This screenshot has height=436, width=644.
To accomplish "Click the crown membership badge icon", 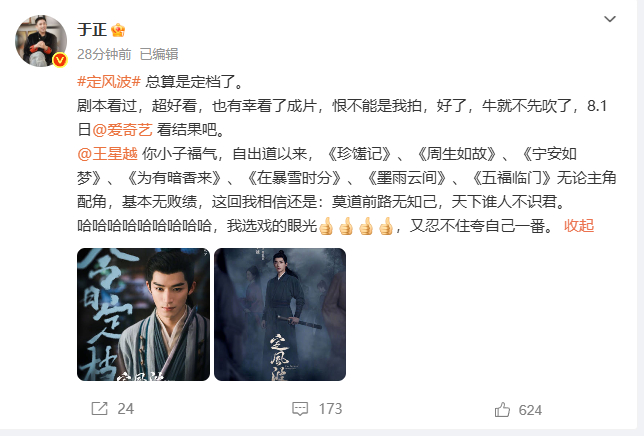I will point(118,30).
